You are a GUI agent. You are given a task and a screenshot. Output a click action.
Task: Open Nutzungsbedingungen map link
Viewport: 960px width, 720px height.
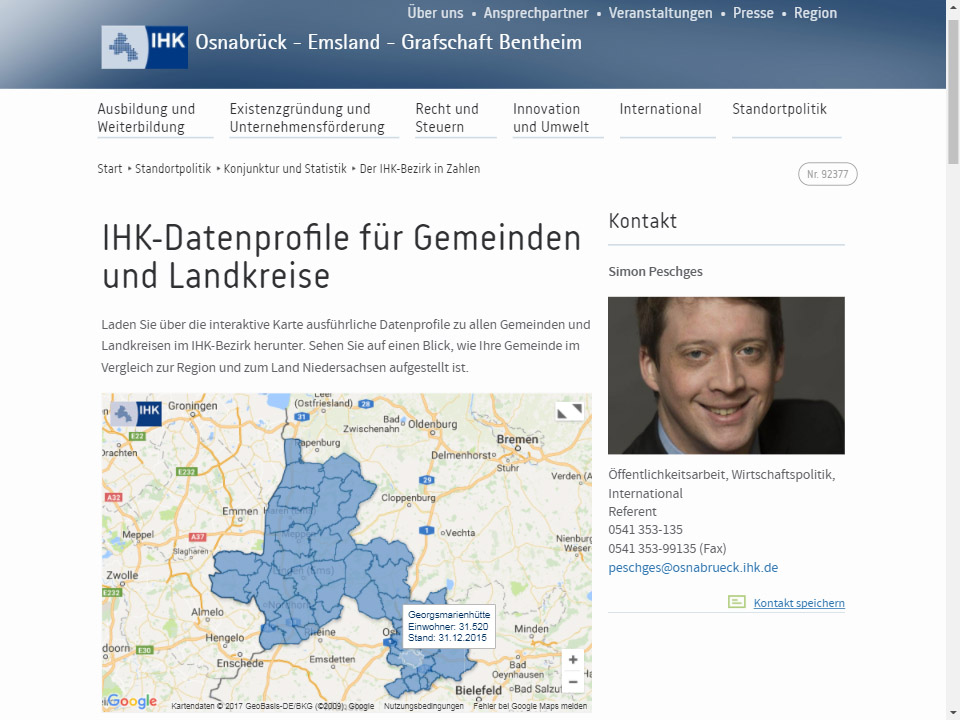[424, 706]
